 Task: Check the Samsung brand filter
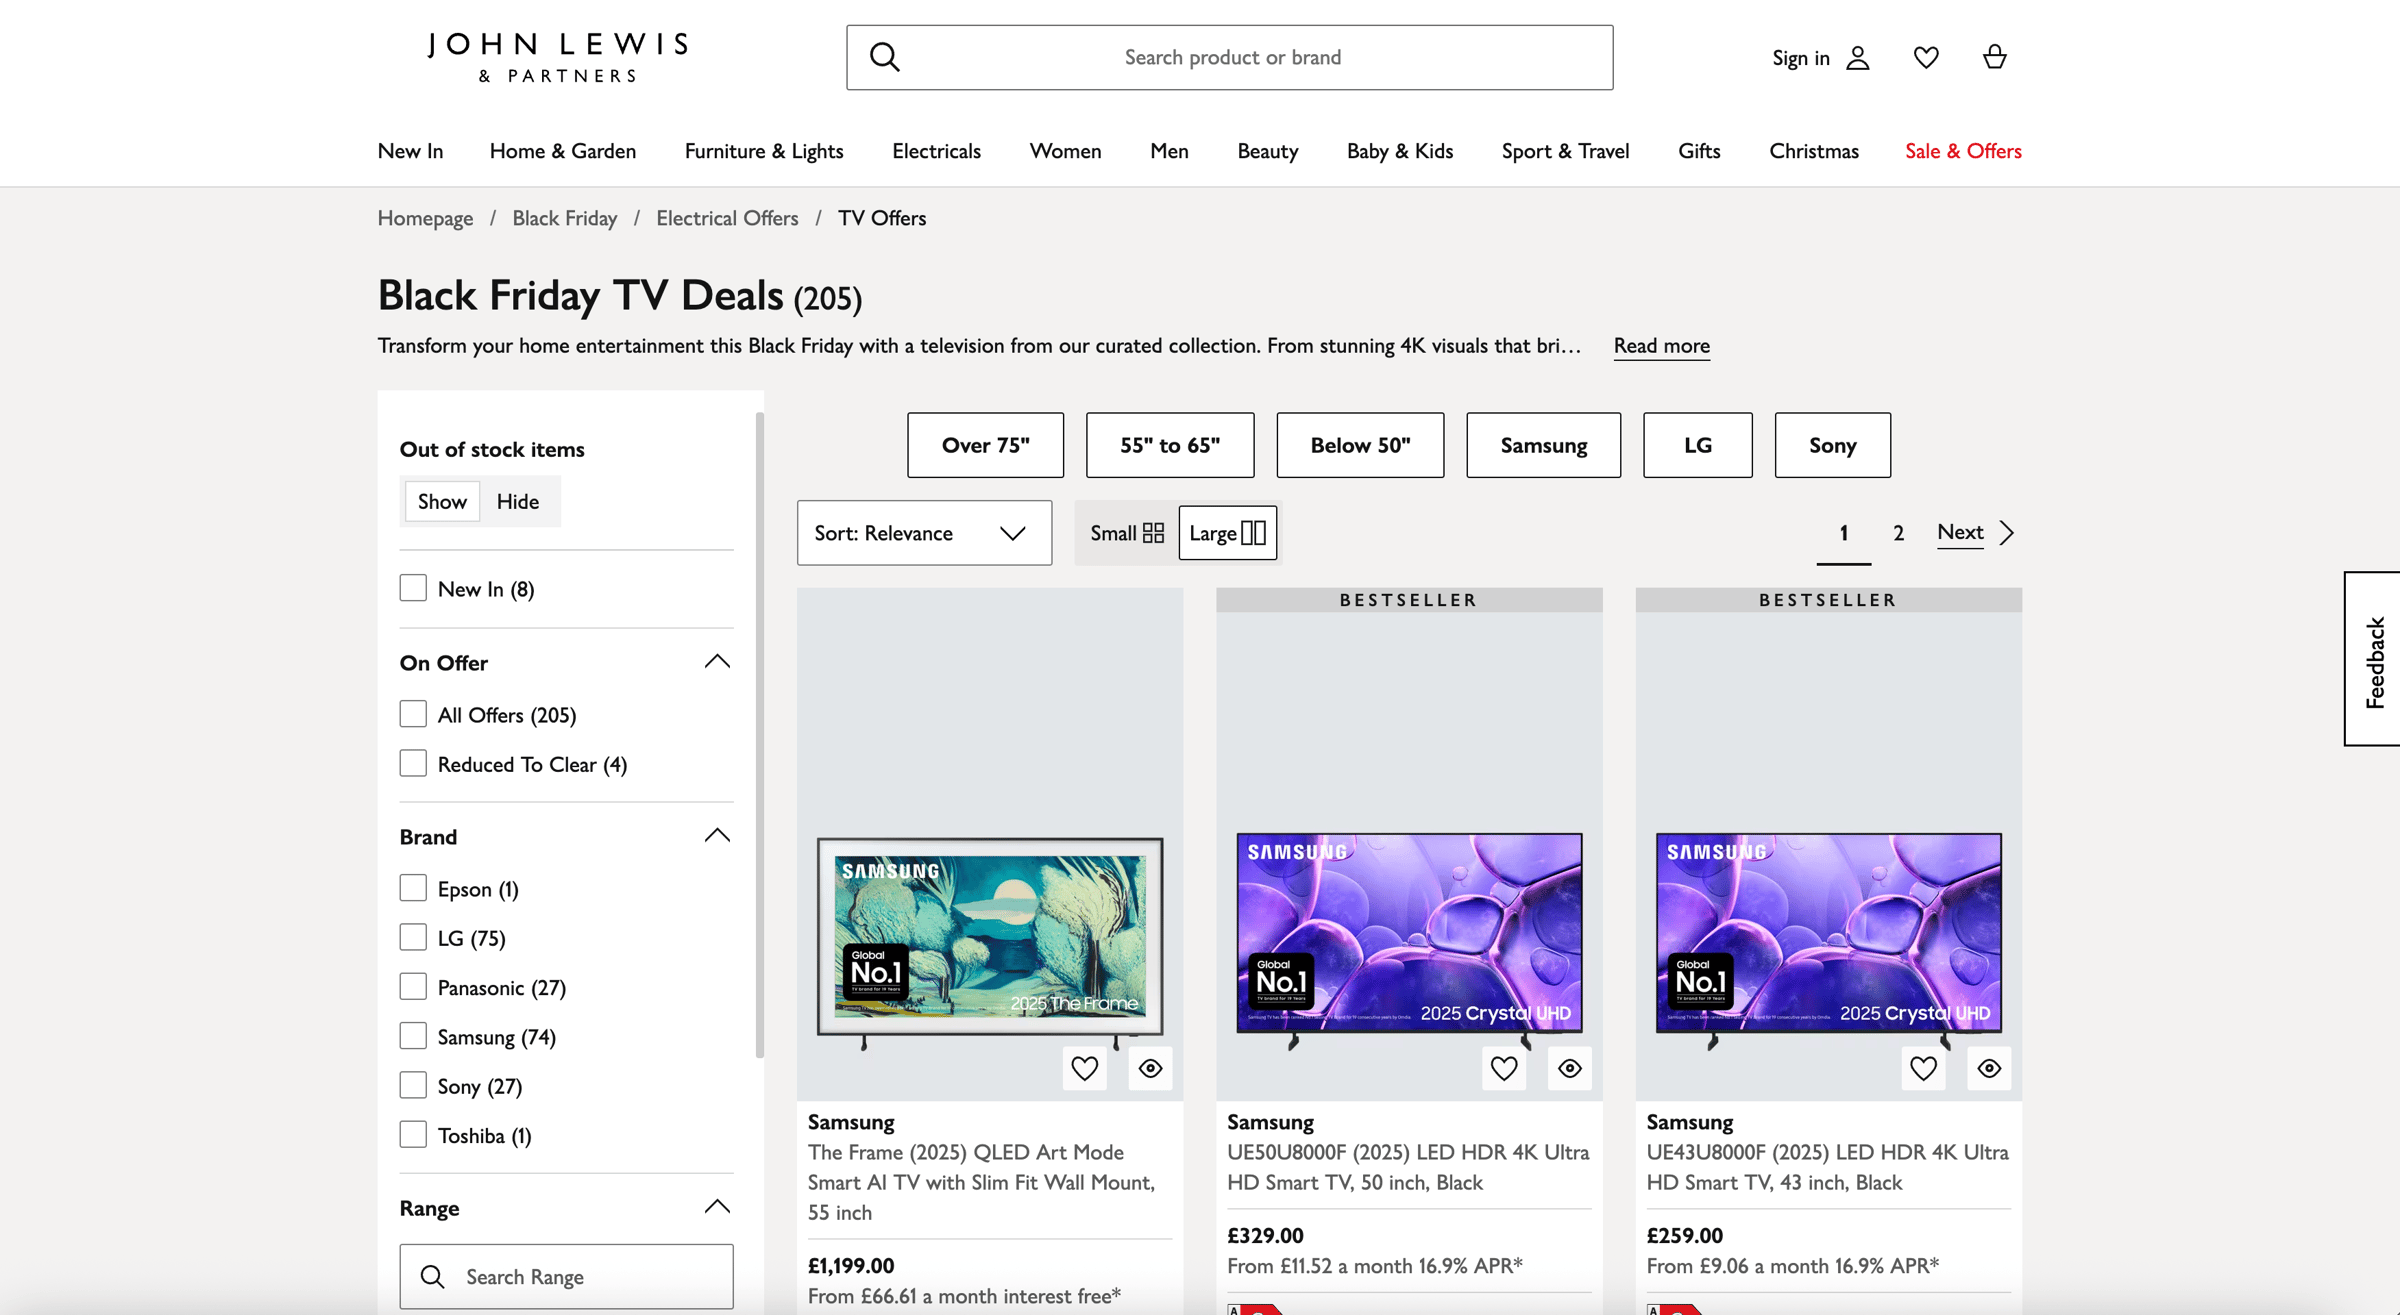413,1036
